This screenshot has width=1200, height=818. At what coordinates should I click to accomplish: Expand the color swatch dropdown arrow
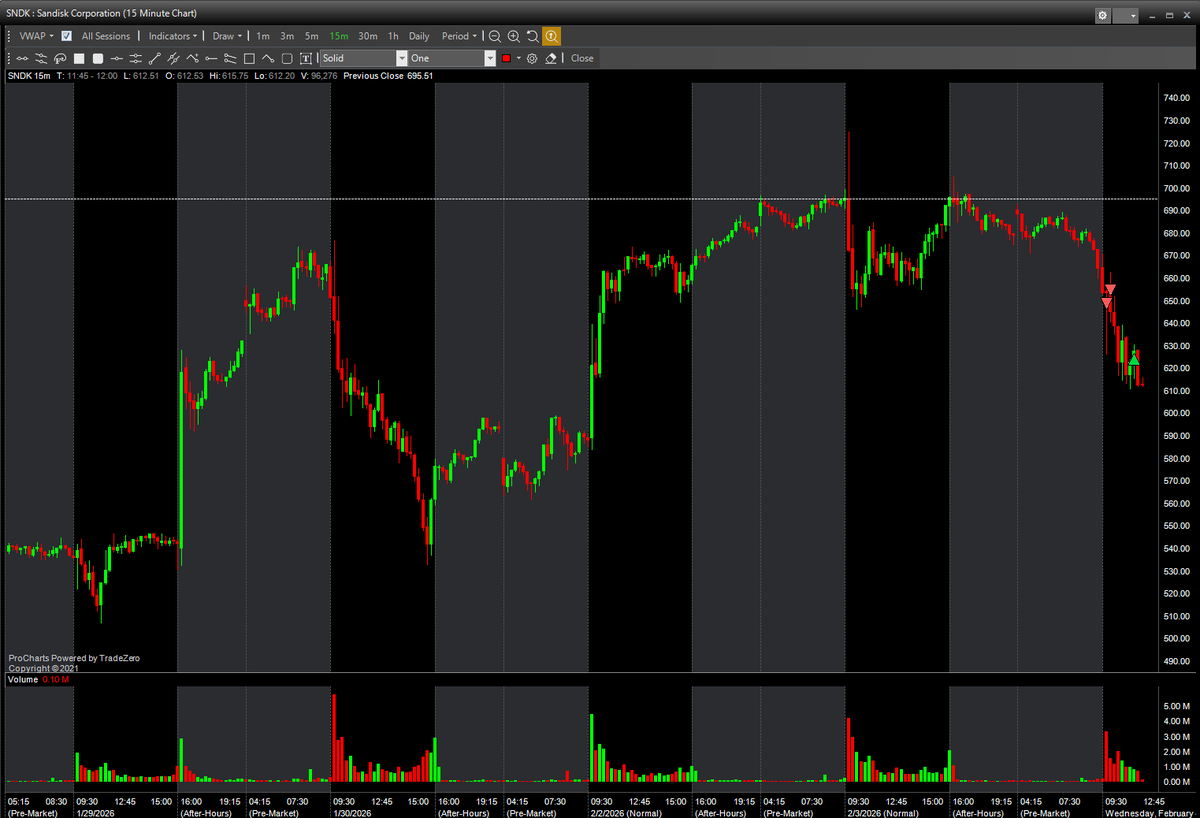[x=518, y=58]
